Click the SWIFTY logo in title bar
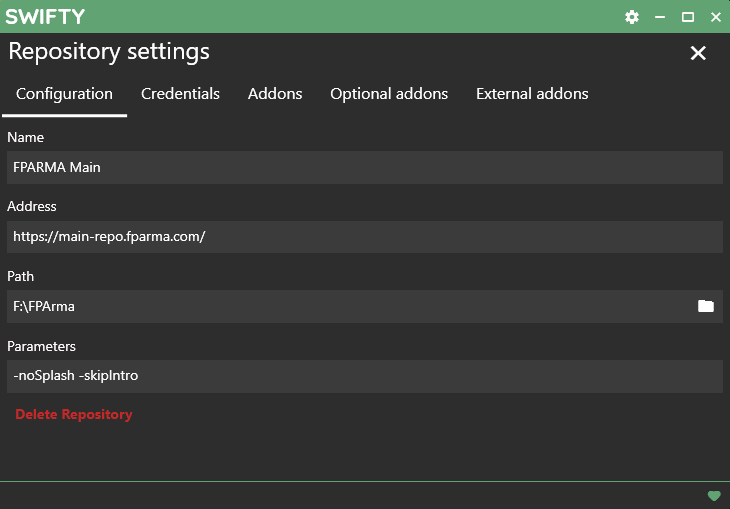 coord(45,17)
